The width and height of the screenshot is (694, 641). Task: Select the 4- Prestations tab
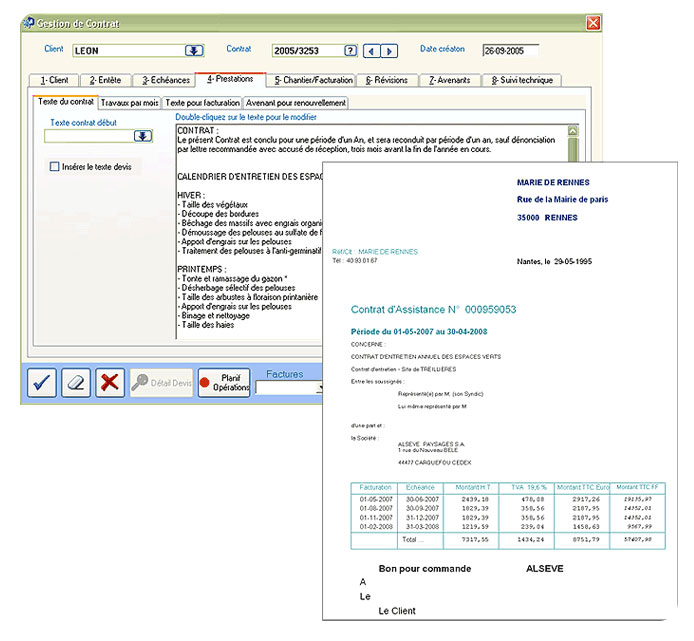[230, 79]
